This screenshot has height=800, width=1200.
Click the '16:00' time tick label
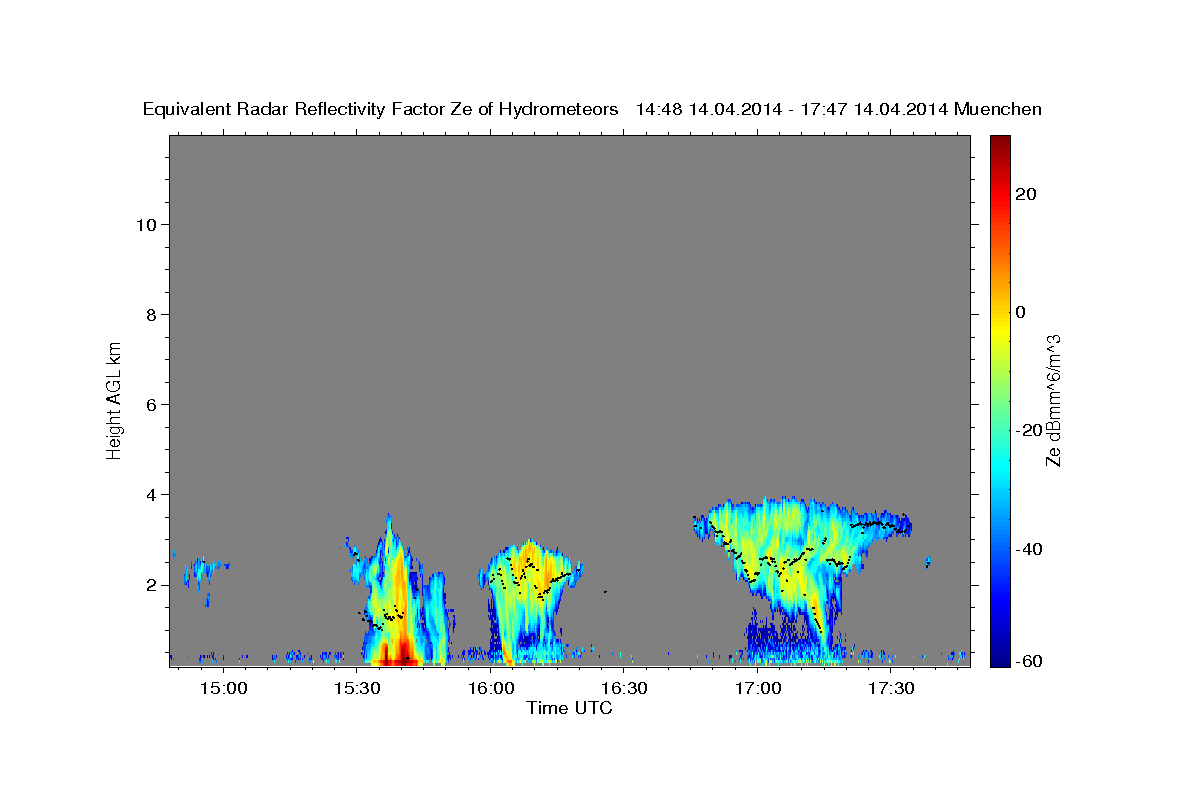[x=490, y=689]
